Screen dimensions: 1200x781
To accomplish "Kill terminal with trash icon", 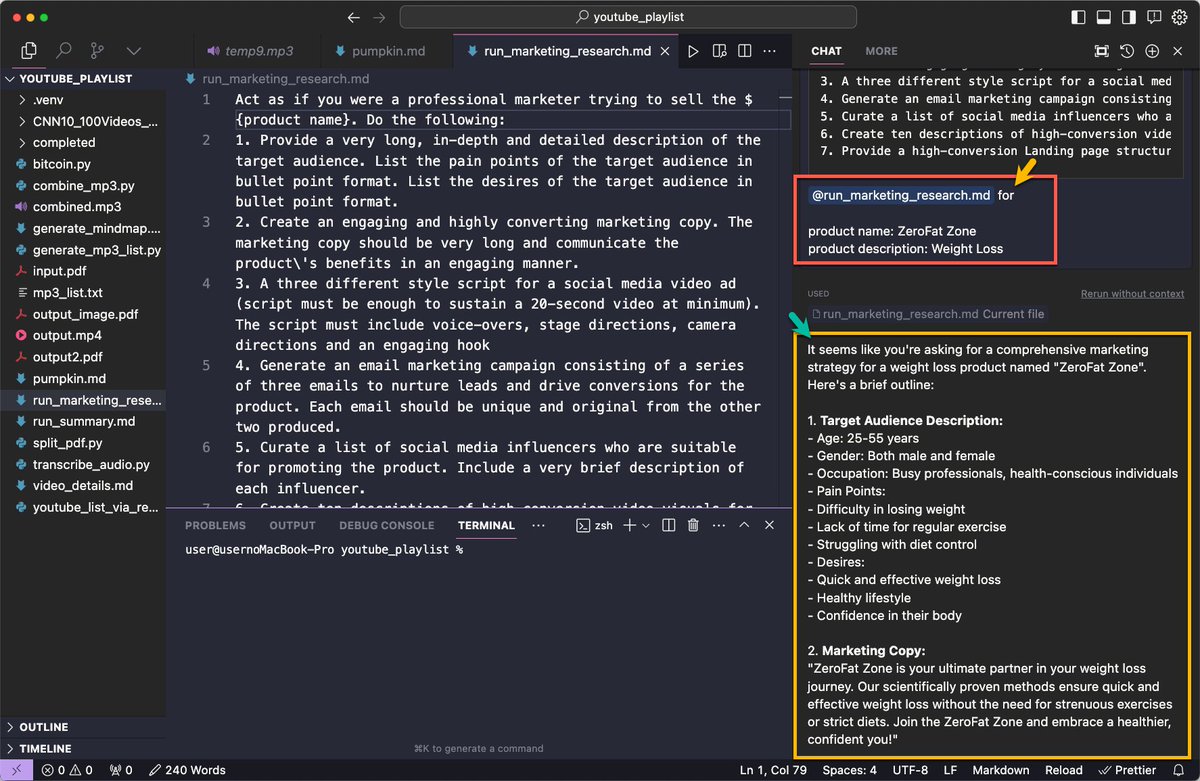I will pos(693,525).
